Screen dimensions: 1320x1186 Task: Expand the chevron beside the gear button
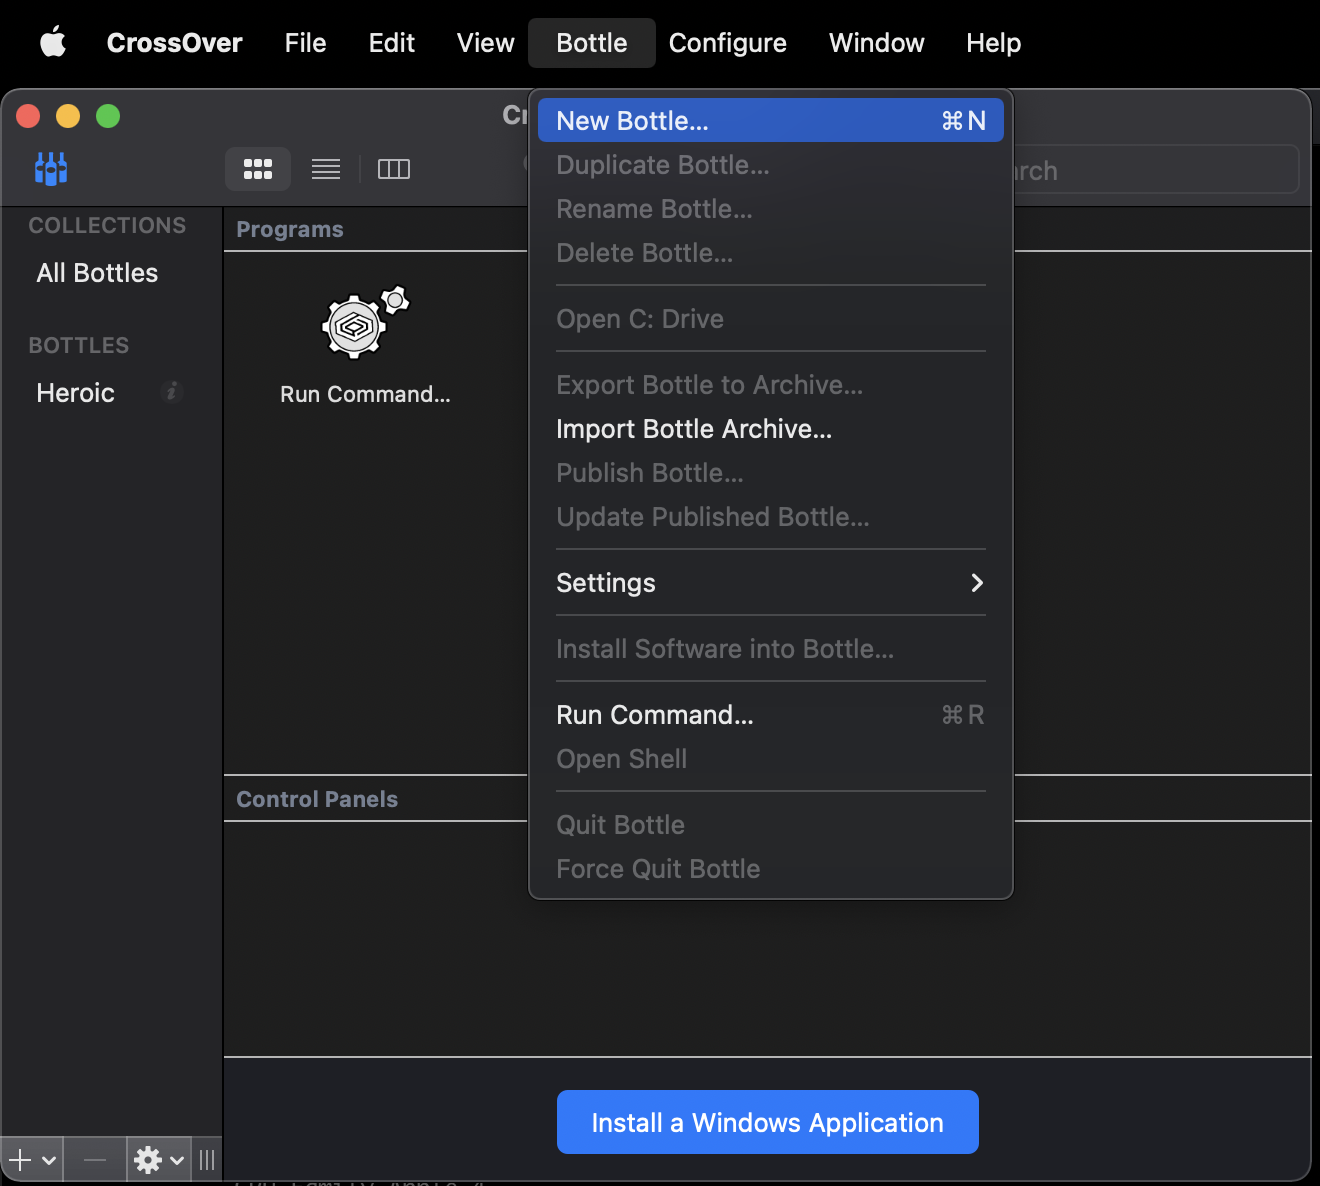click(177, 1161)
